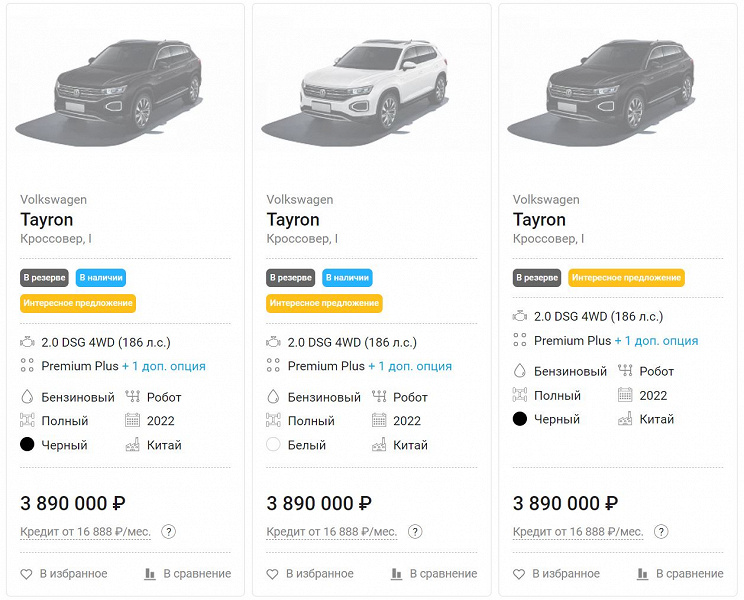This screenshot has width=744, height=600.
Task: Click 'В резерве' badge on third card
Action: click(536, 278)
